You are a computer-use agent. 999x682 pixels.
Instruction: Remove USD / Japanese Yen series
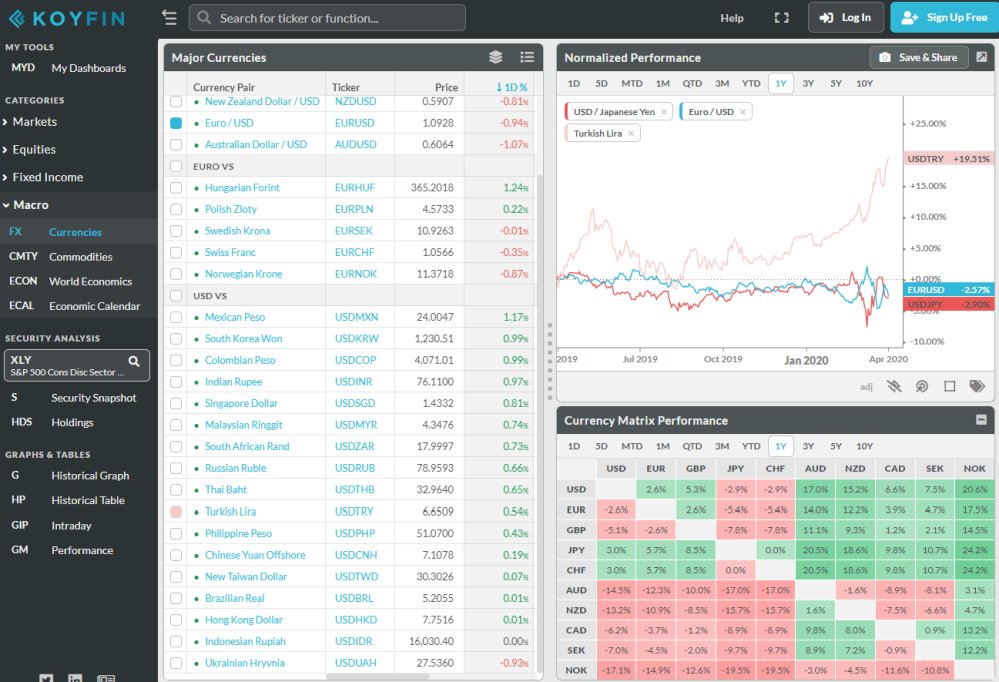tap(664, 112)
